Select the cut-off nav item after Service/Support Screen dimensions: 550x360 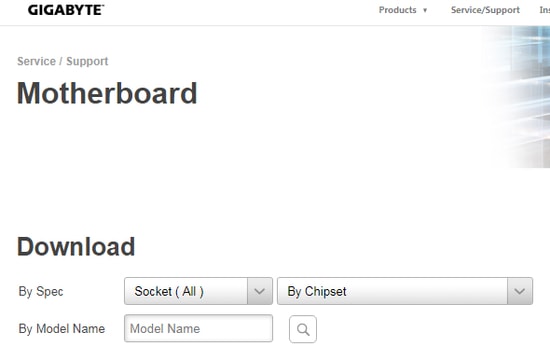click(545, 10)
